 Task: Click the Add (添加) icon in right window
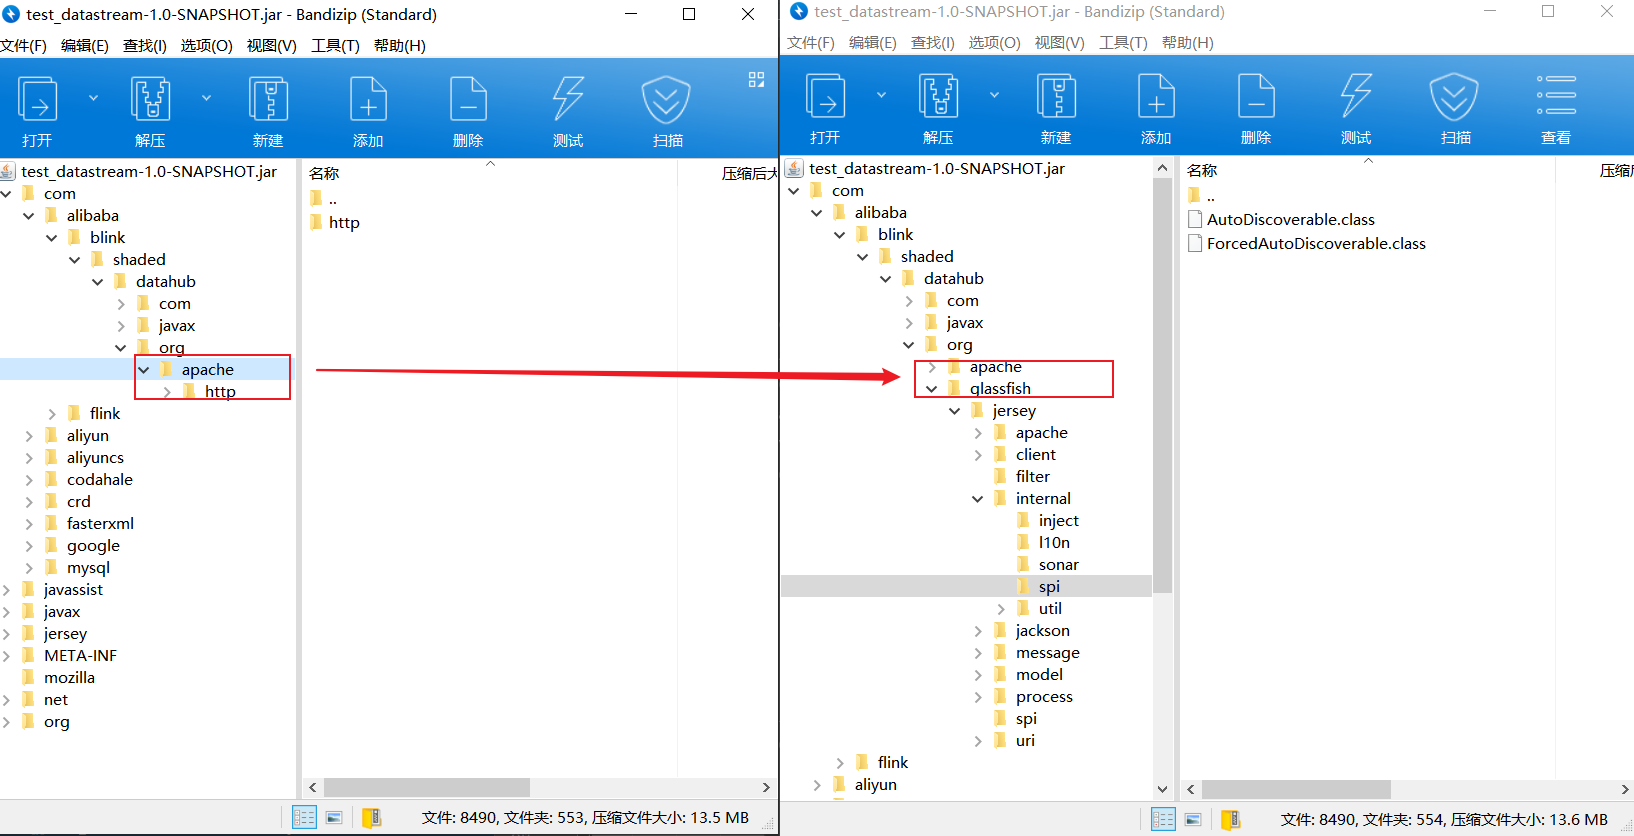pos(1156,97)
